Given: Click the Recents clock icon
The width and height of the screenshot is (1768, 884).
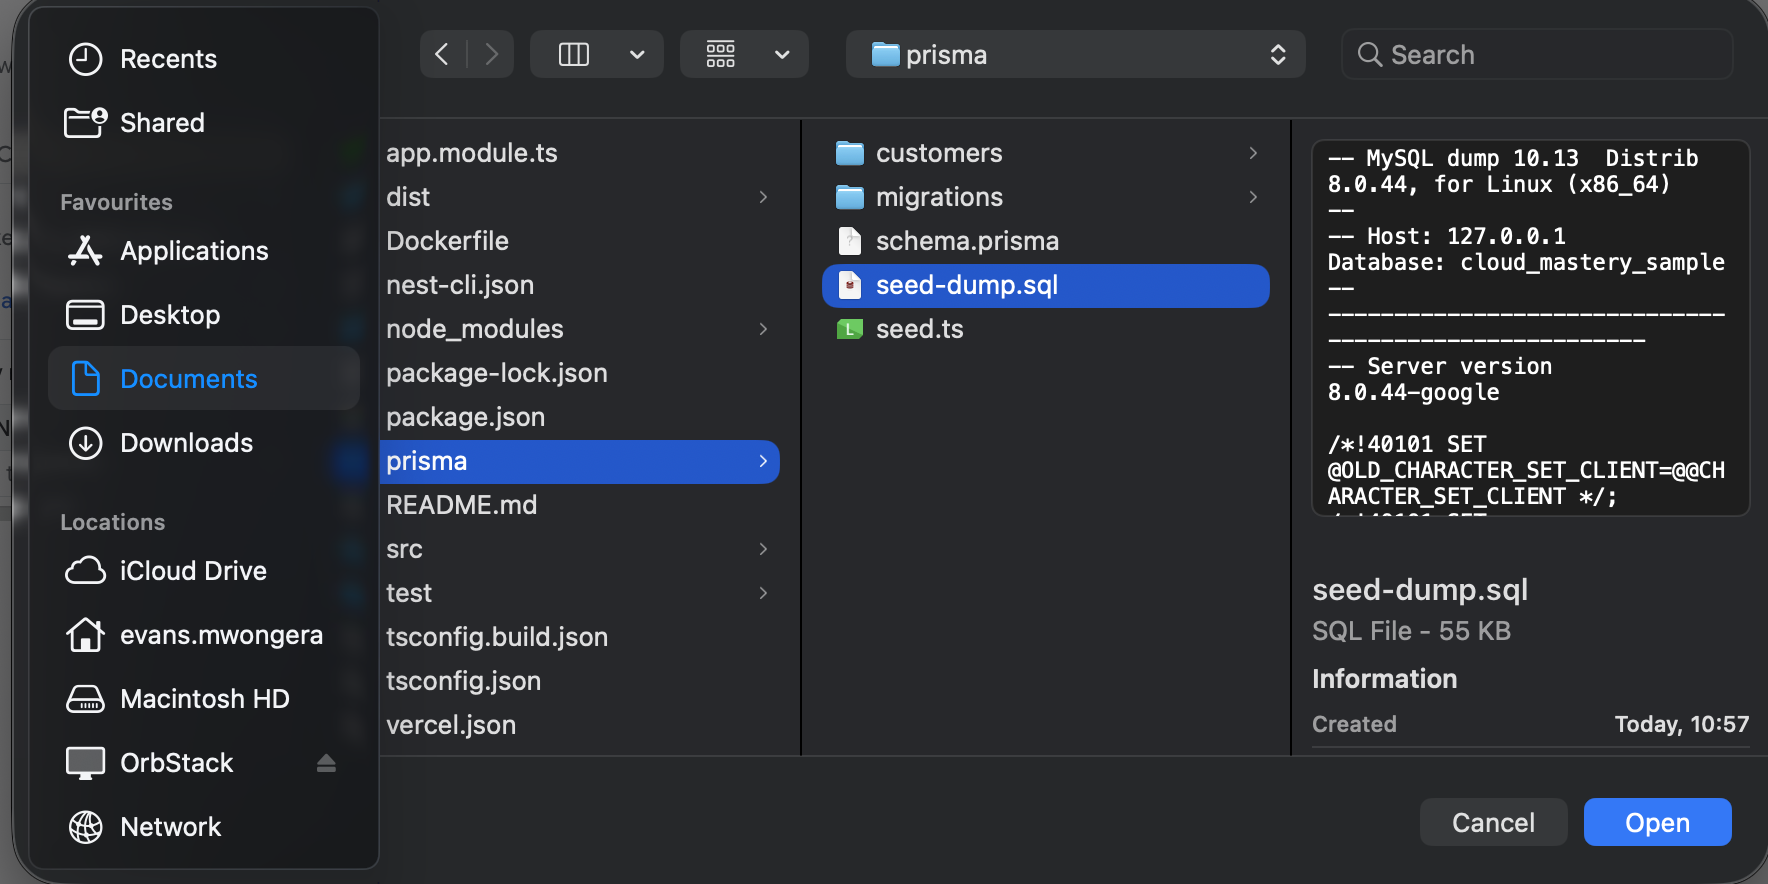Looking at the screenshot, I should 85,59.
